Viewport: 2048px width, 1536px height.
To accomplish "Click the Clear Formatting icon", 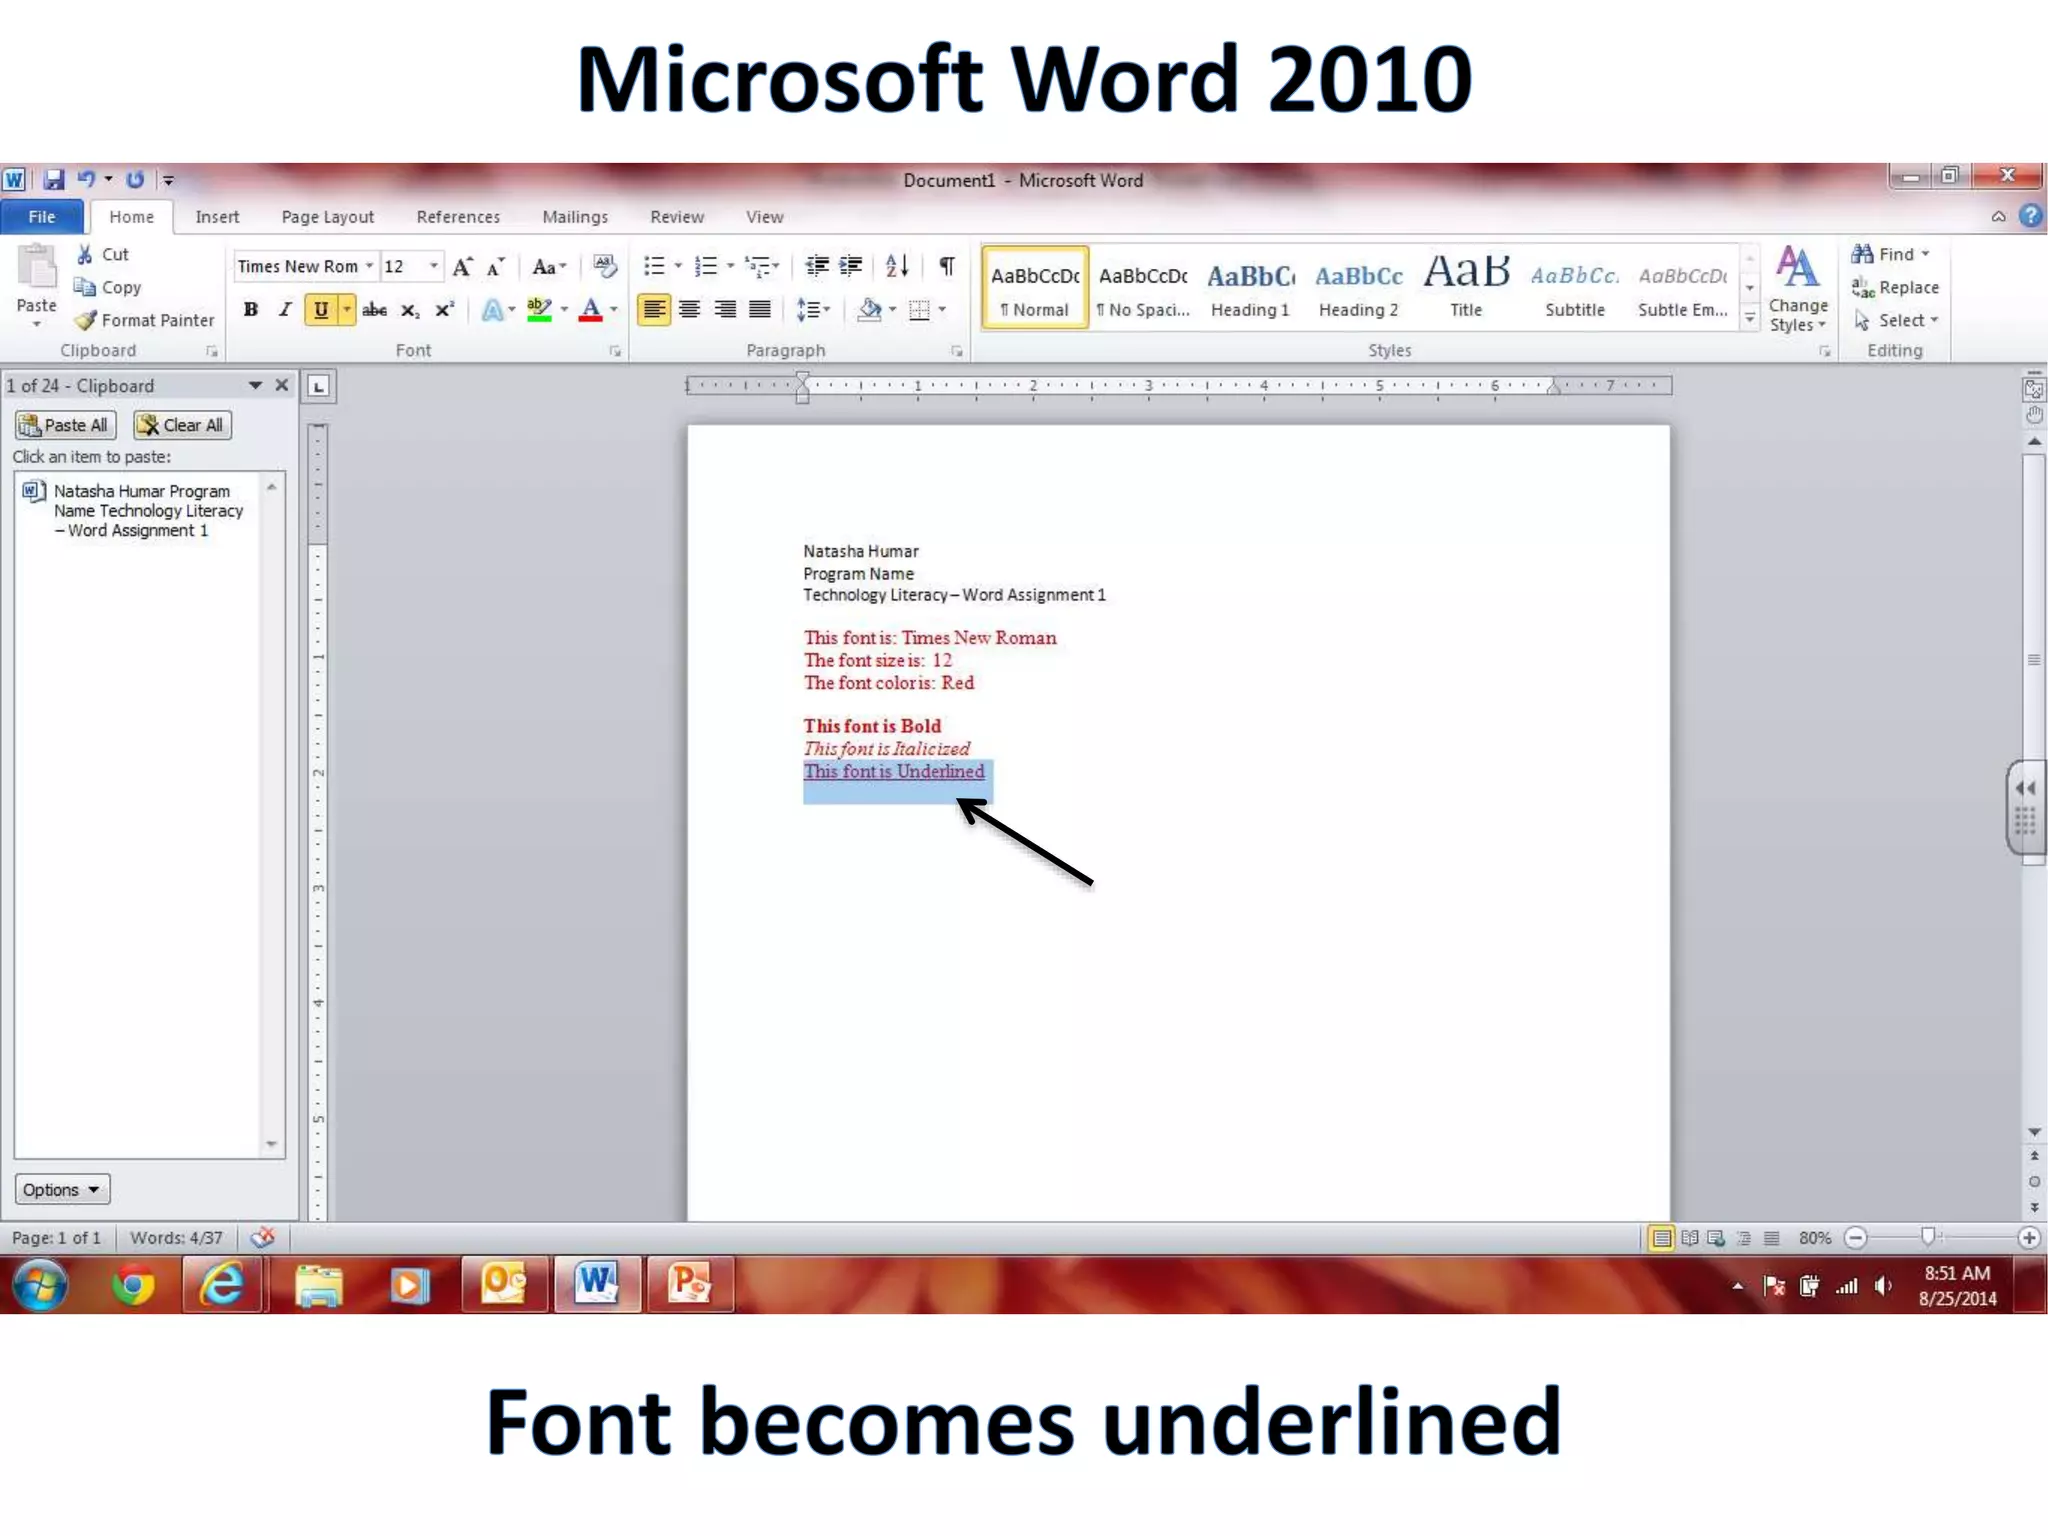I will coord(604,266).
